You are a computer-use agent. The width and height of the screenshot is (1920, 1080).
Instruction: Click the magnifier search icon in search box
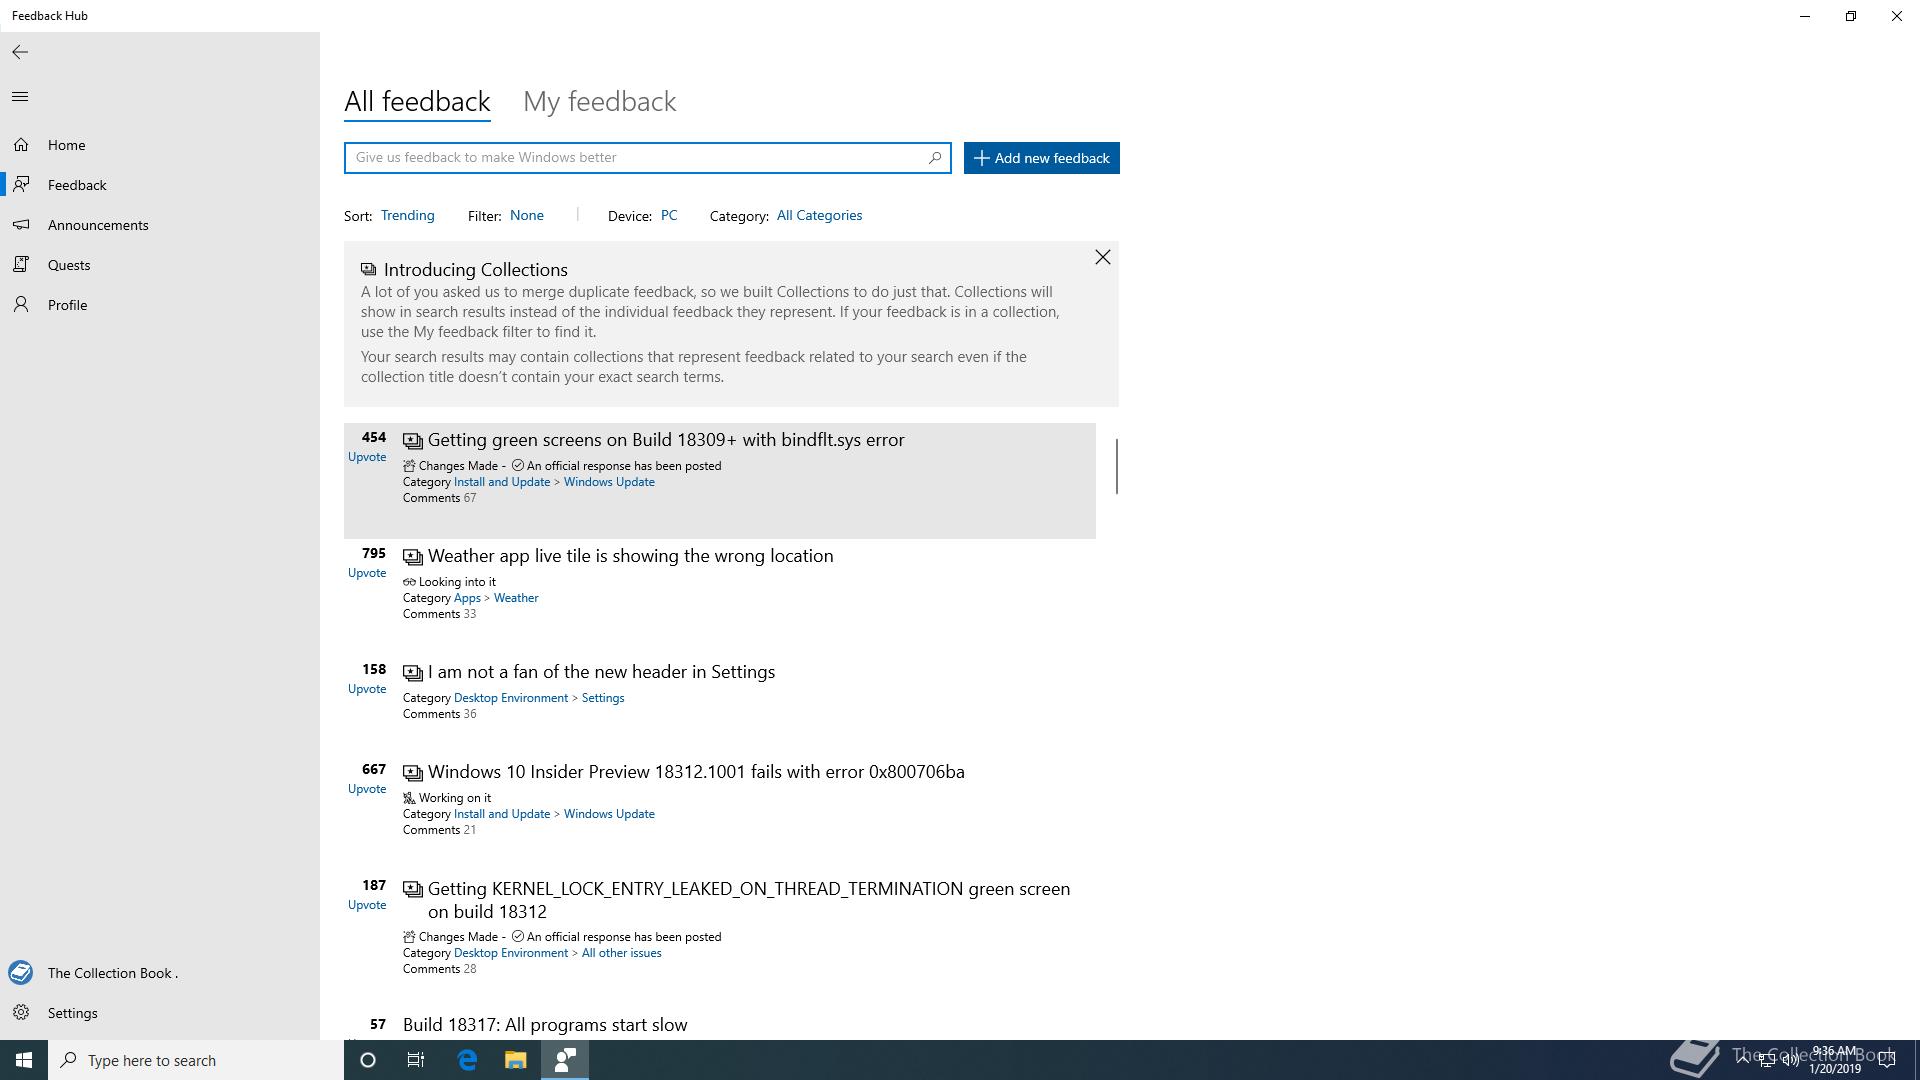coord(935,158)
